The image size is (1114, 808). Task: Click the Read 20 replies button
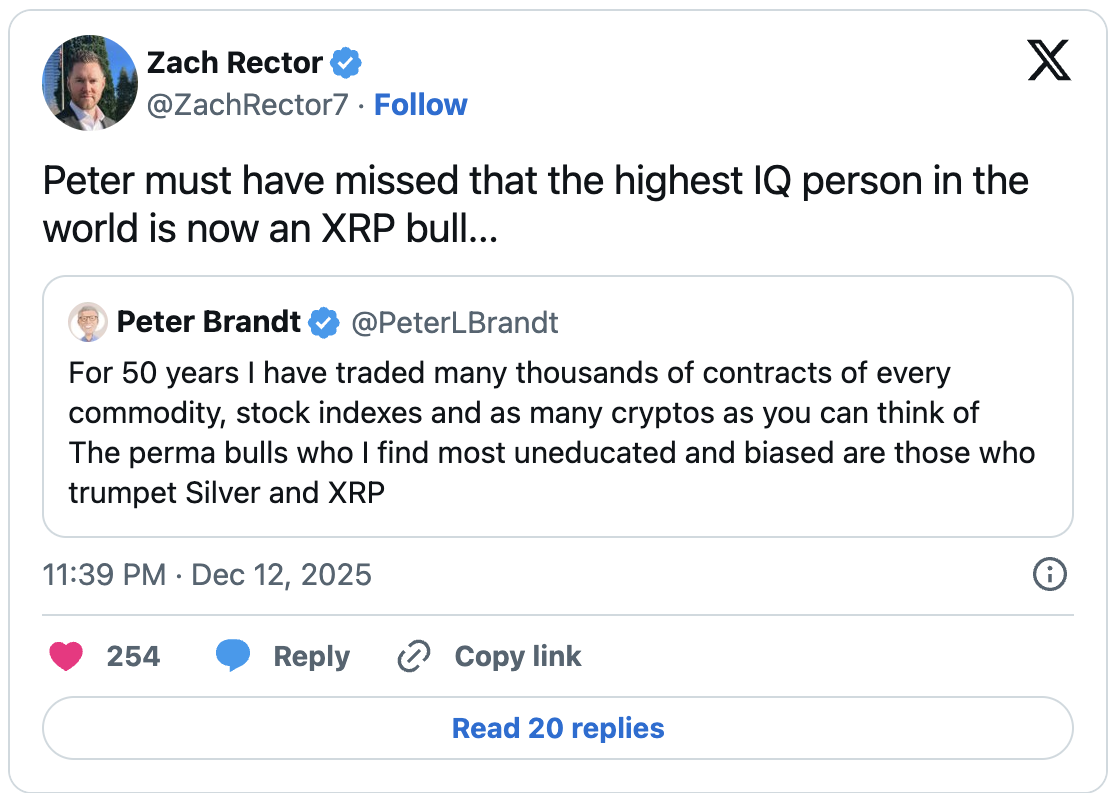click(x=557, y=728)
